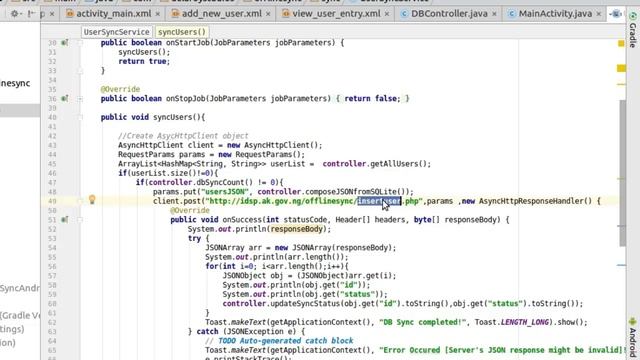Click the '{ return false; }' folded region

pos(373,98)
